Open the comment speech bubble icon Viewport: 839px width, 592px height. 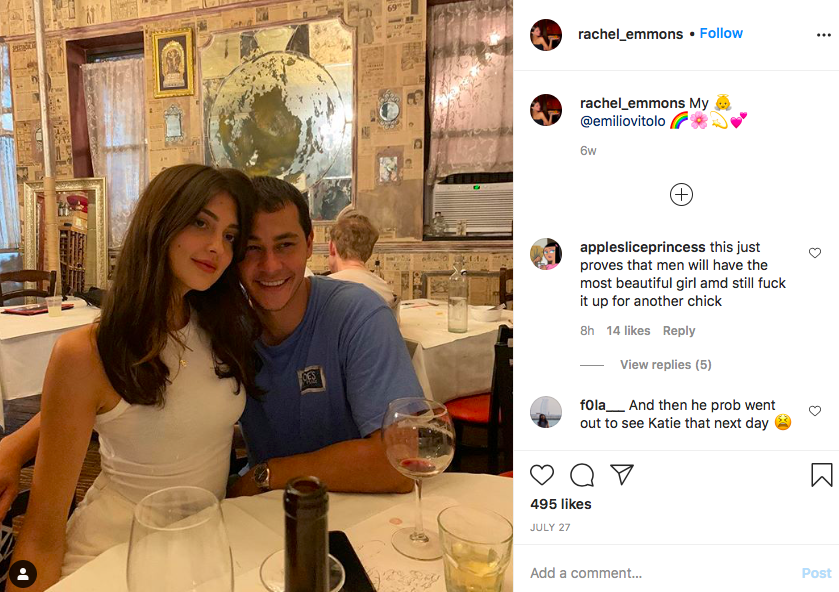(582, 475)
